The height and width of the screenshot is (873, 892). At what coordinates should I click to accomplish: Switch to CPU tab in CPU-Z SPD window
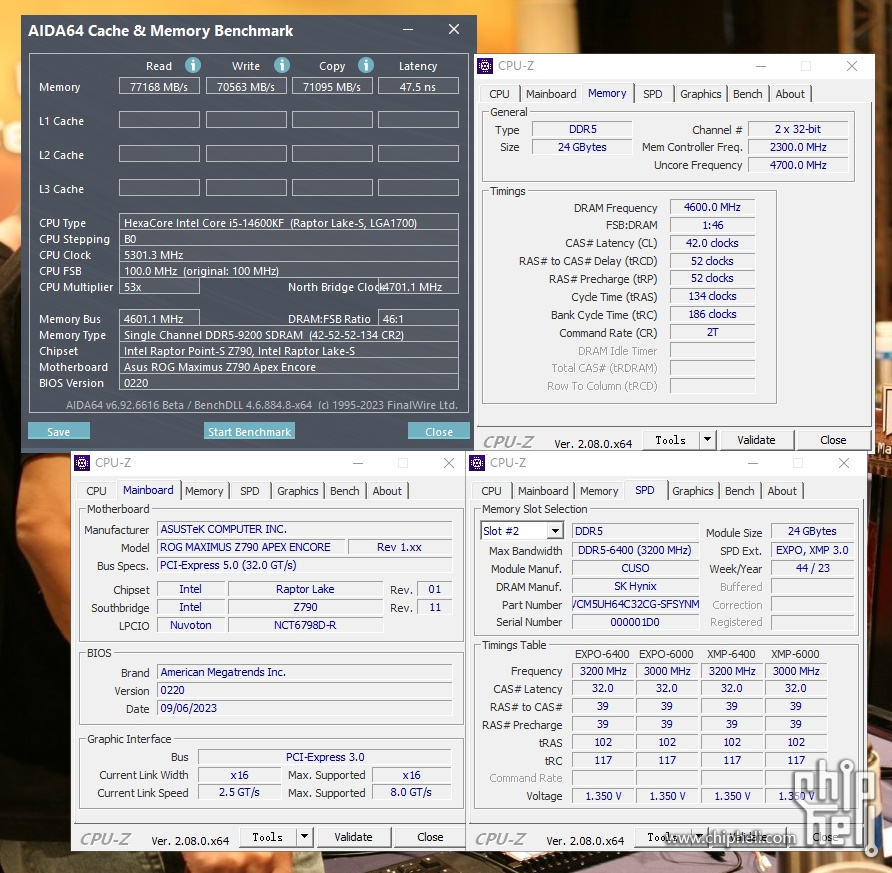pos(492,491)
